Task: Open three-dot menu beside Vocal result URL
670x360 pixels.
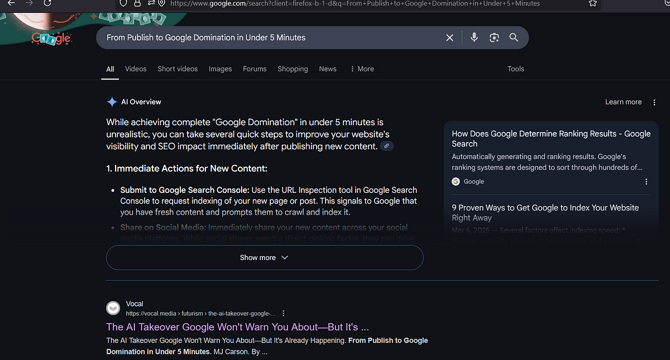Action: (x=283, y=313)
